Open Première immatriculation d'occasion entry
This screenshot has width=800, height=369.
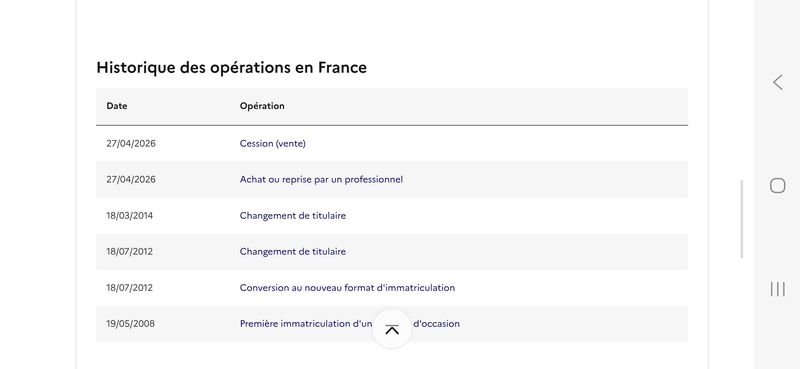(x=349, y=324)
